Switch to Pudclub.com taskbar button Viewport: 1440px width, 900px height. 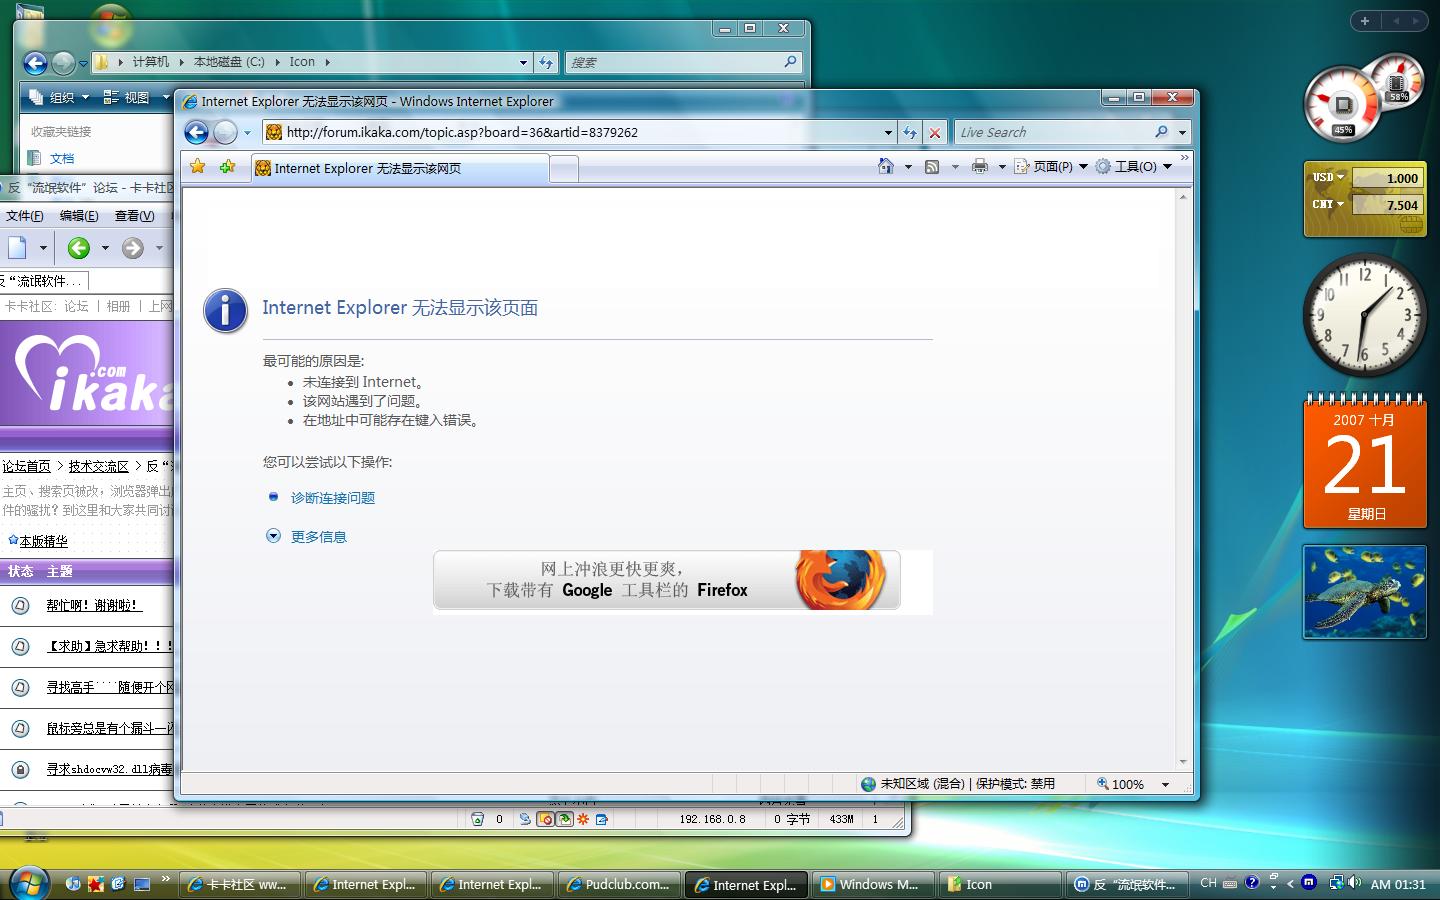618,884
